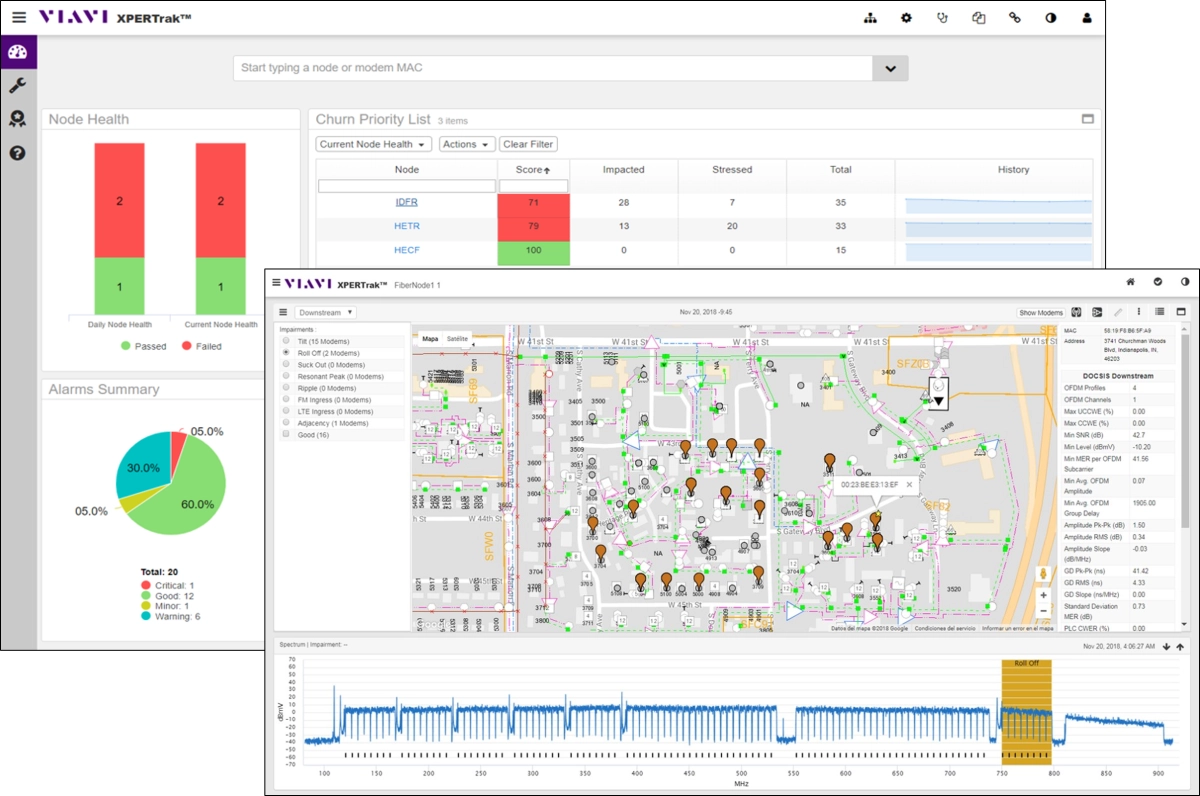Open the wrench tools sidebar icon
This screenshot has height=796, width=1200.
(17, 86)
